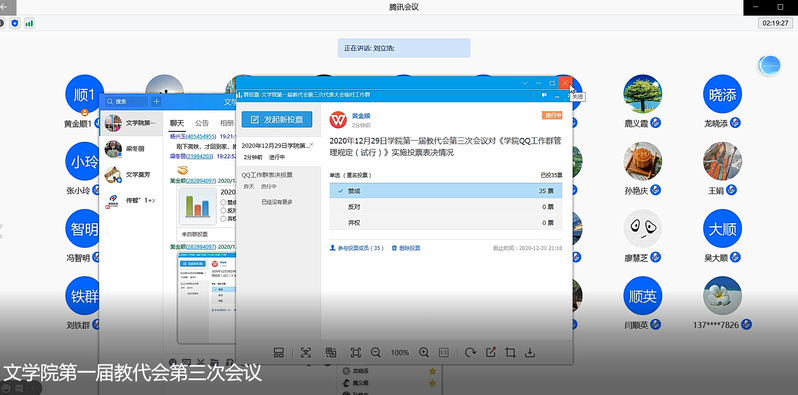Viewport: 798px width, 395px height.
Task: Select the 弃权 vote option row
Action: pos(446,222)
